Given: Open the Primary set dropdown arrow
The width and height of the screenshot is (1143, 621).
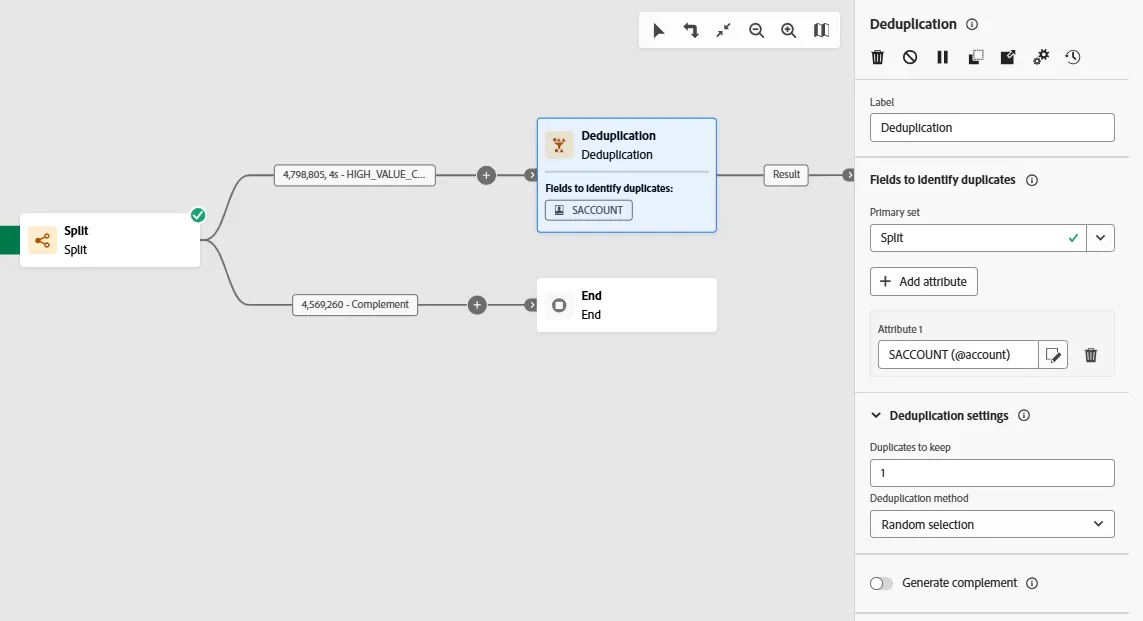Looking at the screenshot, I should tap(1101, 238).
